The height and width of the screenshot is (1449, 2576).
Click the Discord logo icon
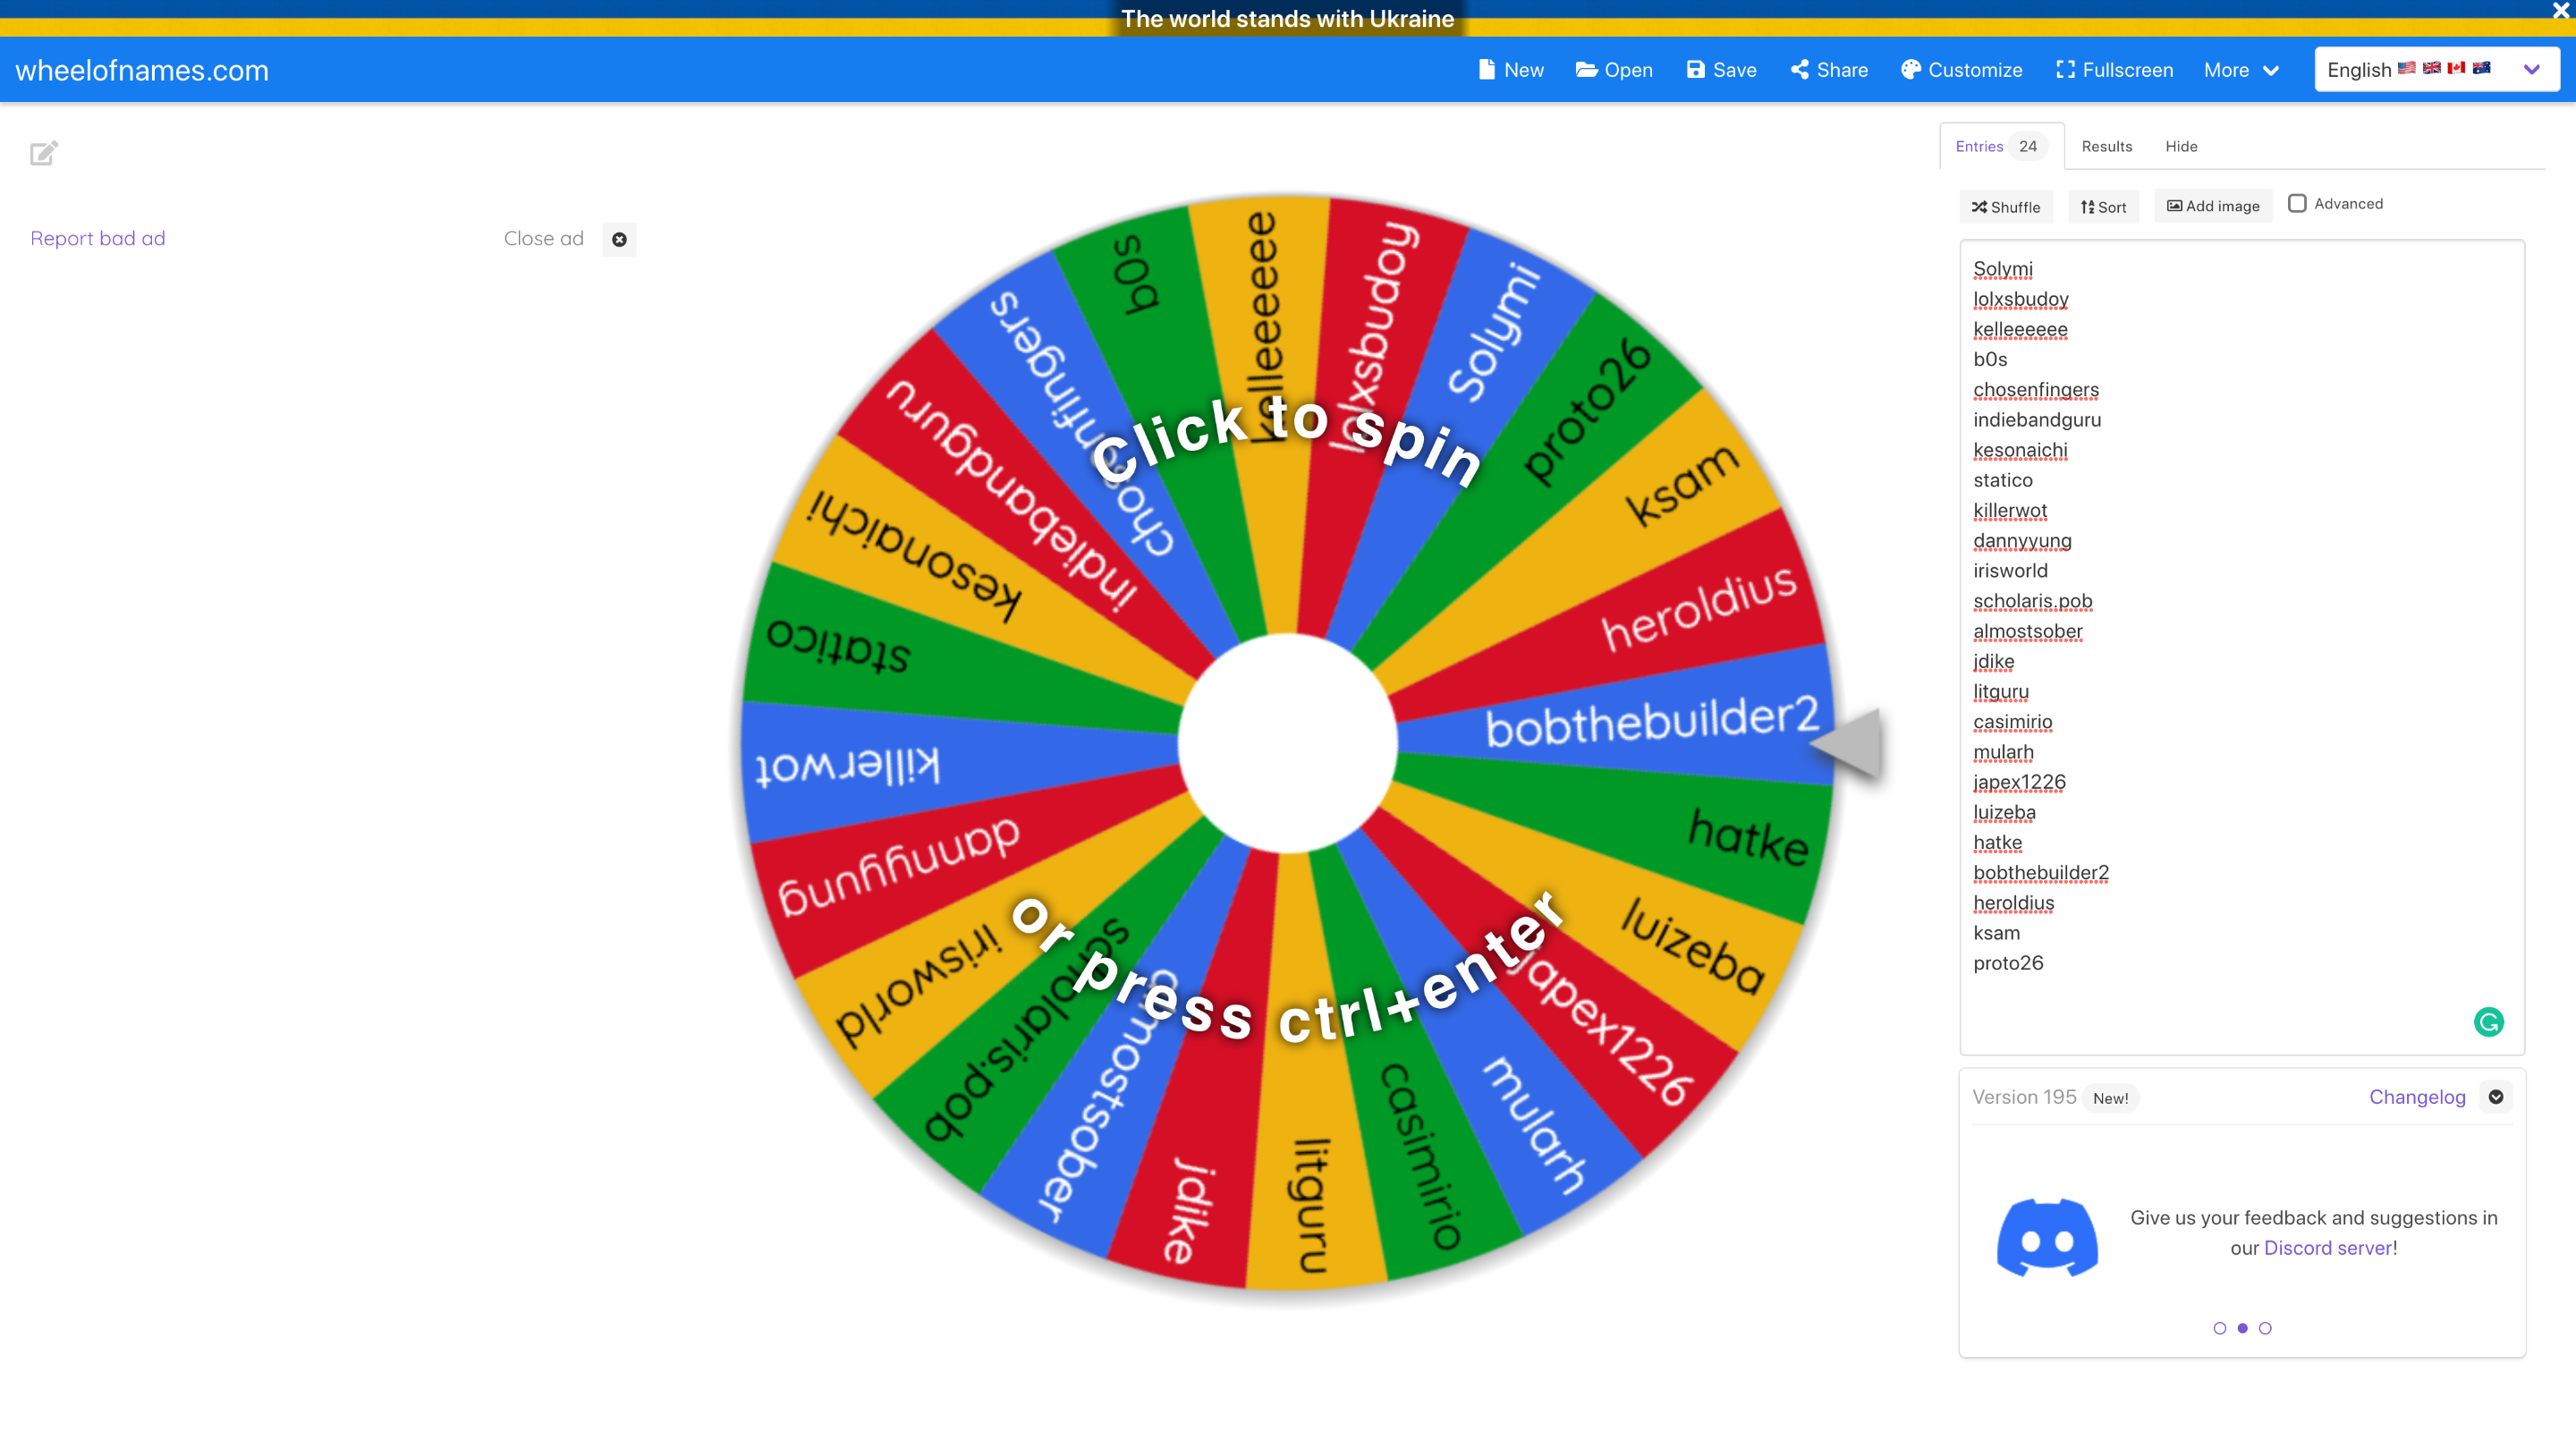2047,1237
